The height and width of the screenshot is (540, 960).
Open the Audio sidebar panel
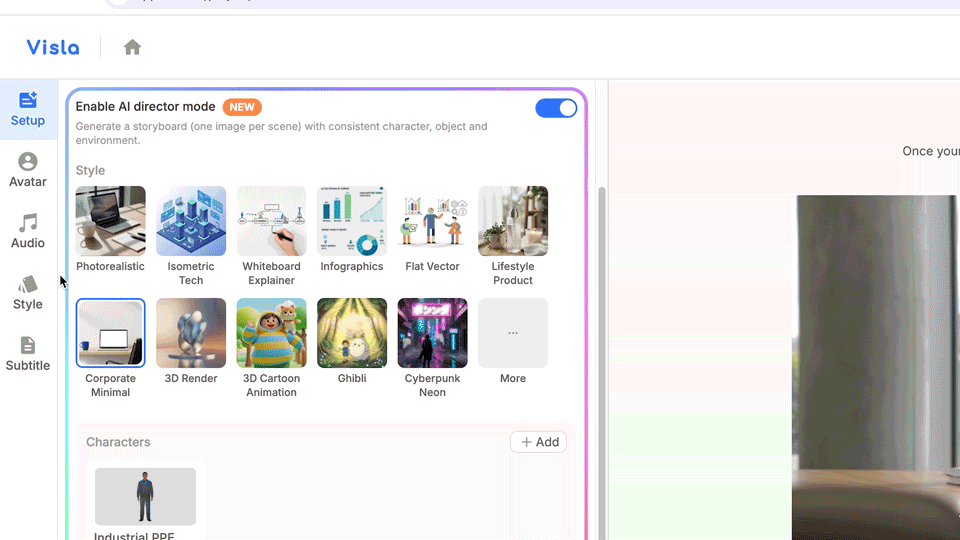[x=28, y=231]
